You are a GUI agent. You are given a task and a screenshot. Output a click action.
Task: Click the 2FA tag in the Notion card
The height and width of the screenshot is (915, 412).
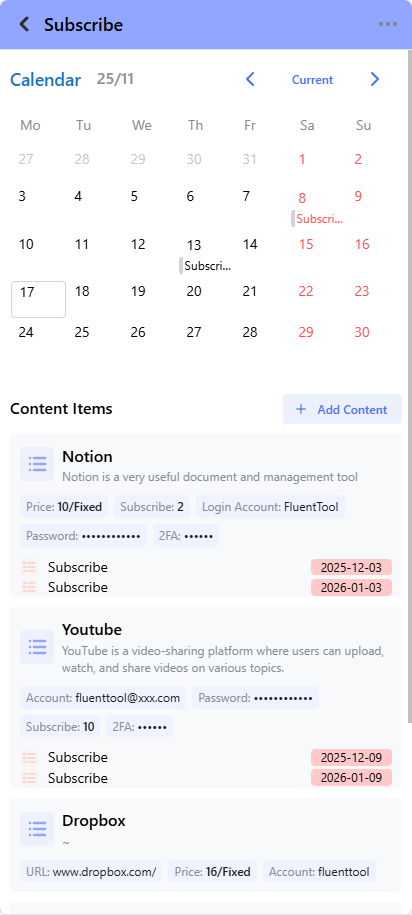pyautogui.click(x=186, y=536)
